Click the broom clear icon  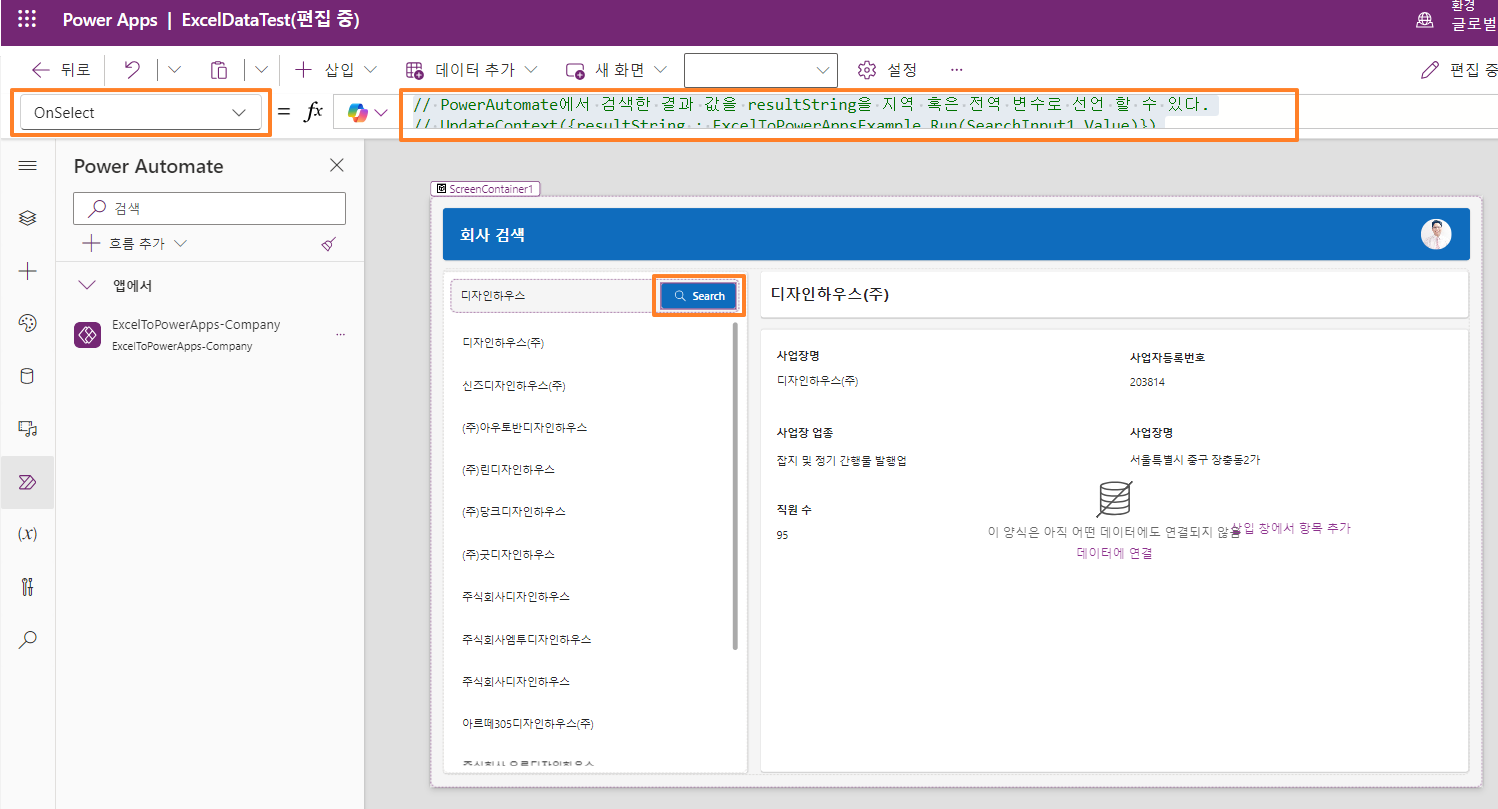pos(329,244)
